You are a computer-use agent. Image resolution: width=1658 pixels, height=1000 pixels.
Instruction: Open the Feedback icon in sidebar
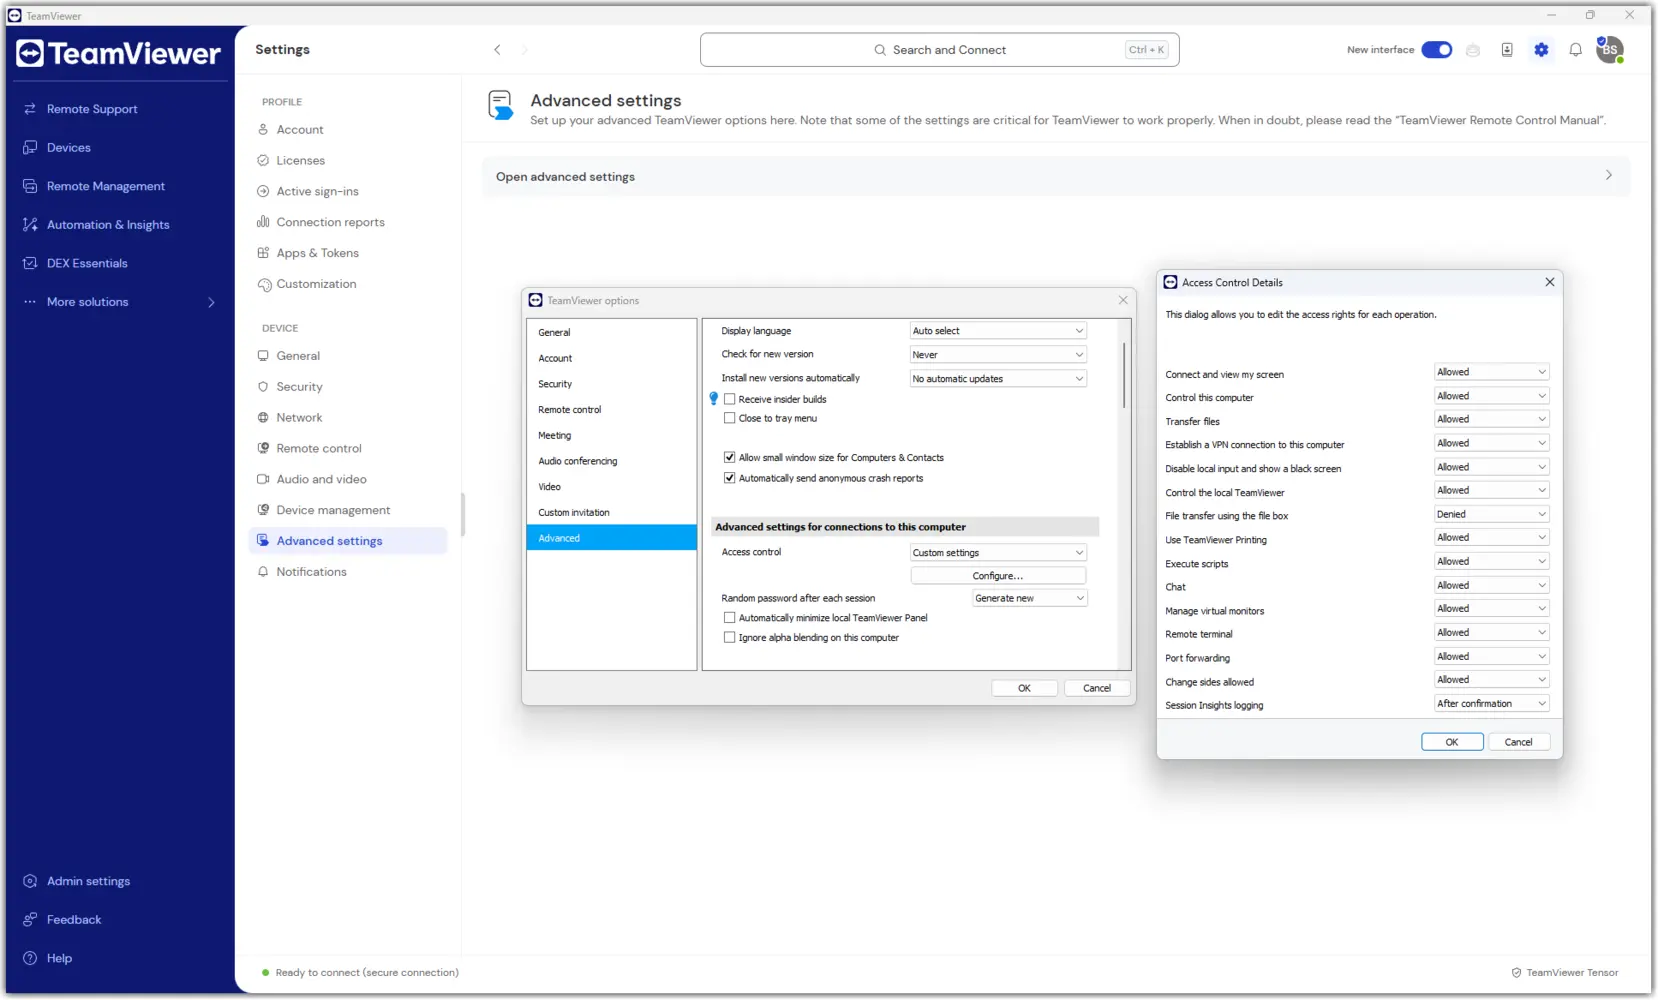tap(30, 920)
